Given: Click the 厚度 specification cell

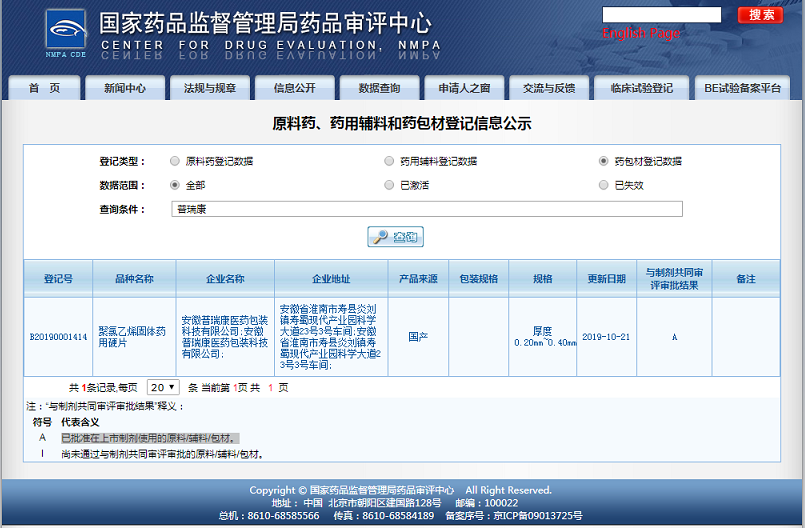Looking at the screenshot, I should click(x=544, y=337).
